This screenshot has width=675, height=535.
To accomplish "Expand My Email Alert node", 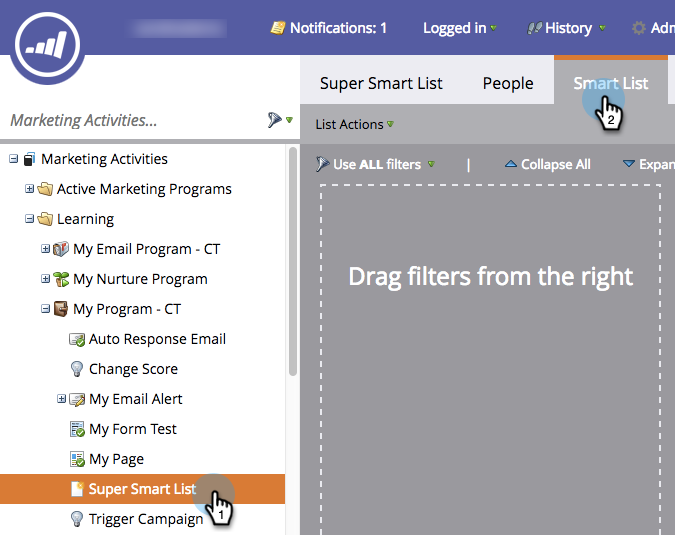I will pos(61,399).
